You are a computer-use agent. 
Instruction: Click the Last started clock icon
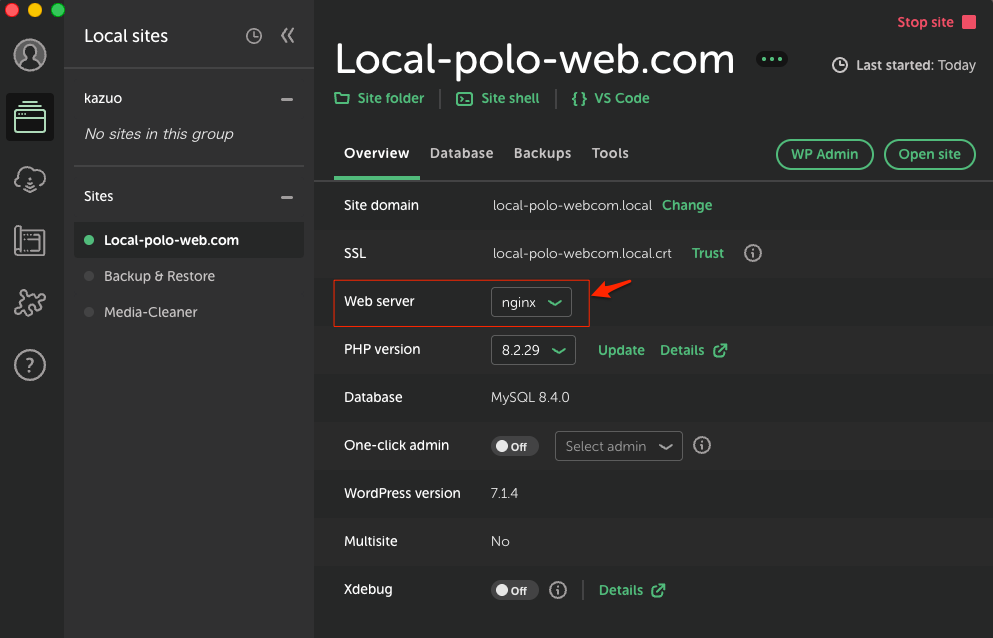tap(840, 65)
